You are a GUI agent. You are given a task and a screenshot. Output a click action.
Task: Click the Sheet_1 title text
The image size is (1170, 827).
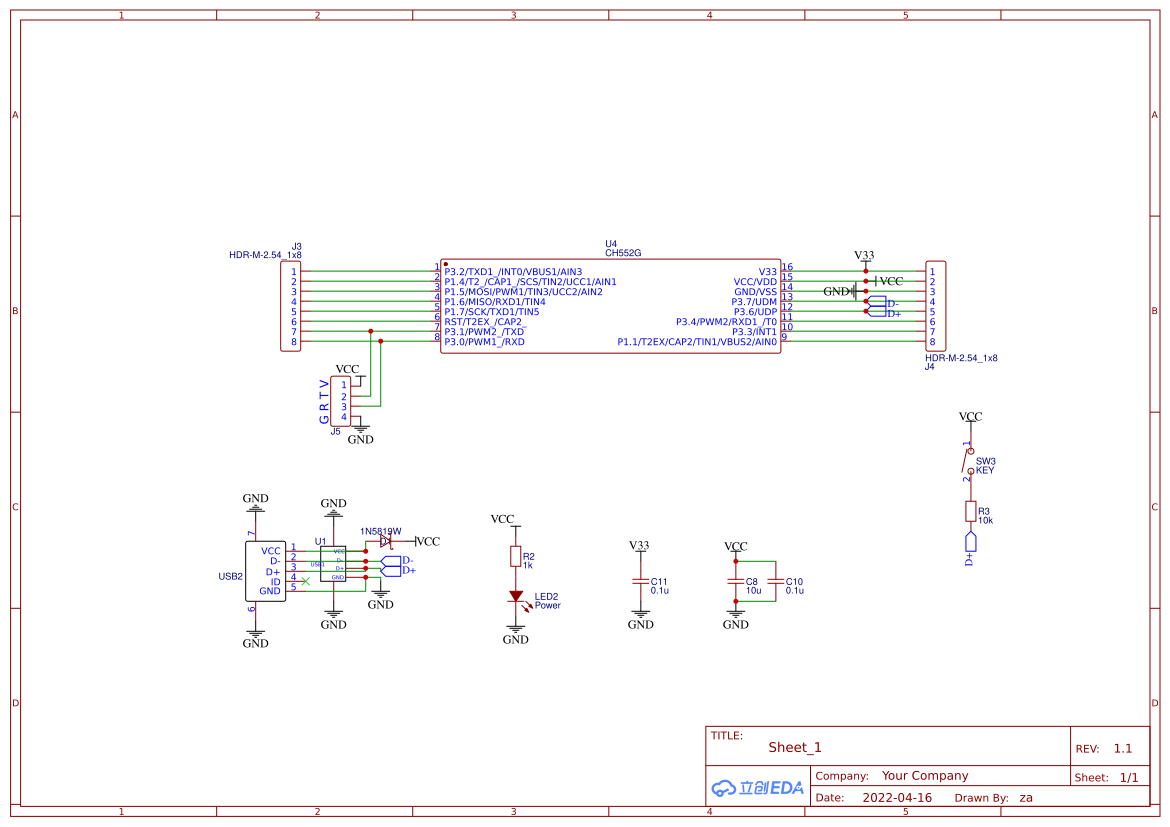point(795,747)
